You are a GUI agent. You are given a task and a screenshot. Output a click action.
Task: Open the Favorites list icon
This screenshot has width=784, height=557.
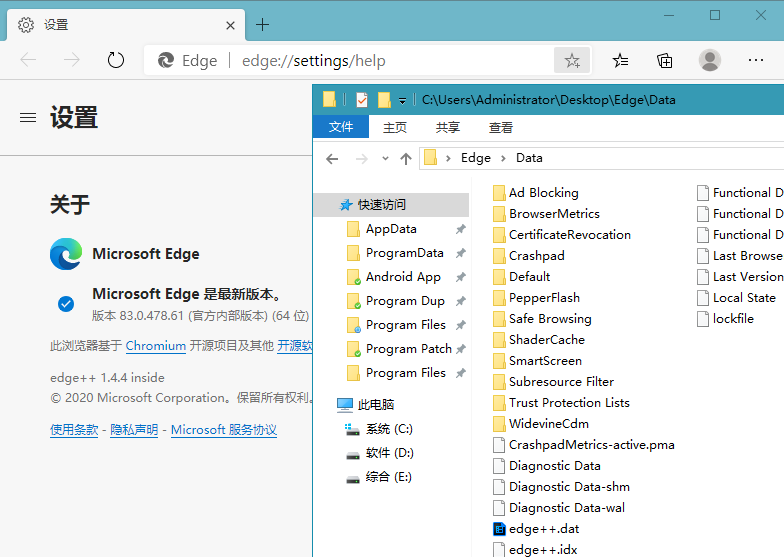click(x=620, y=60)
